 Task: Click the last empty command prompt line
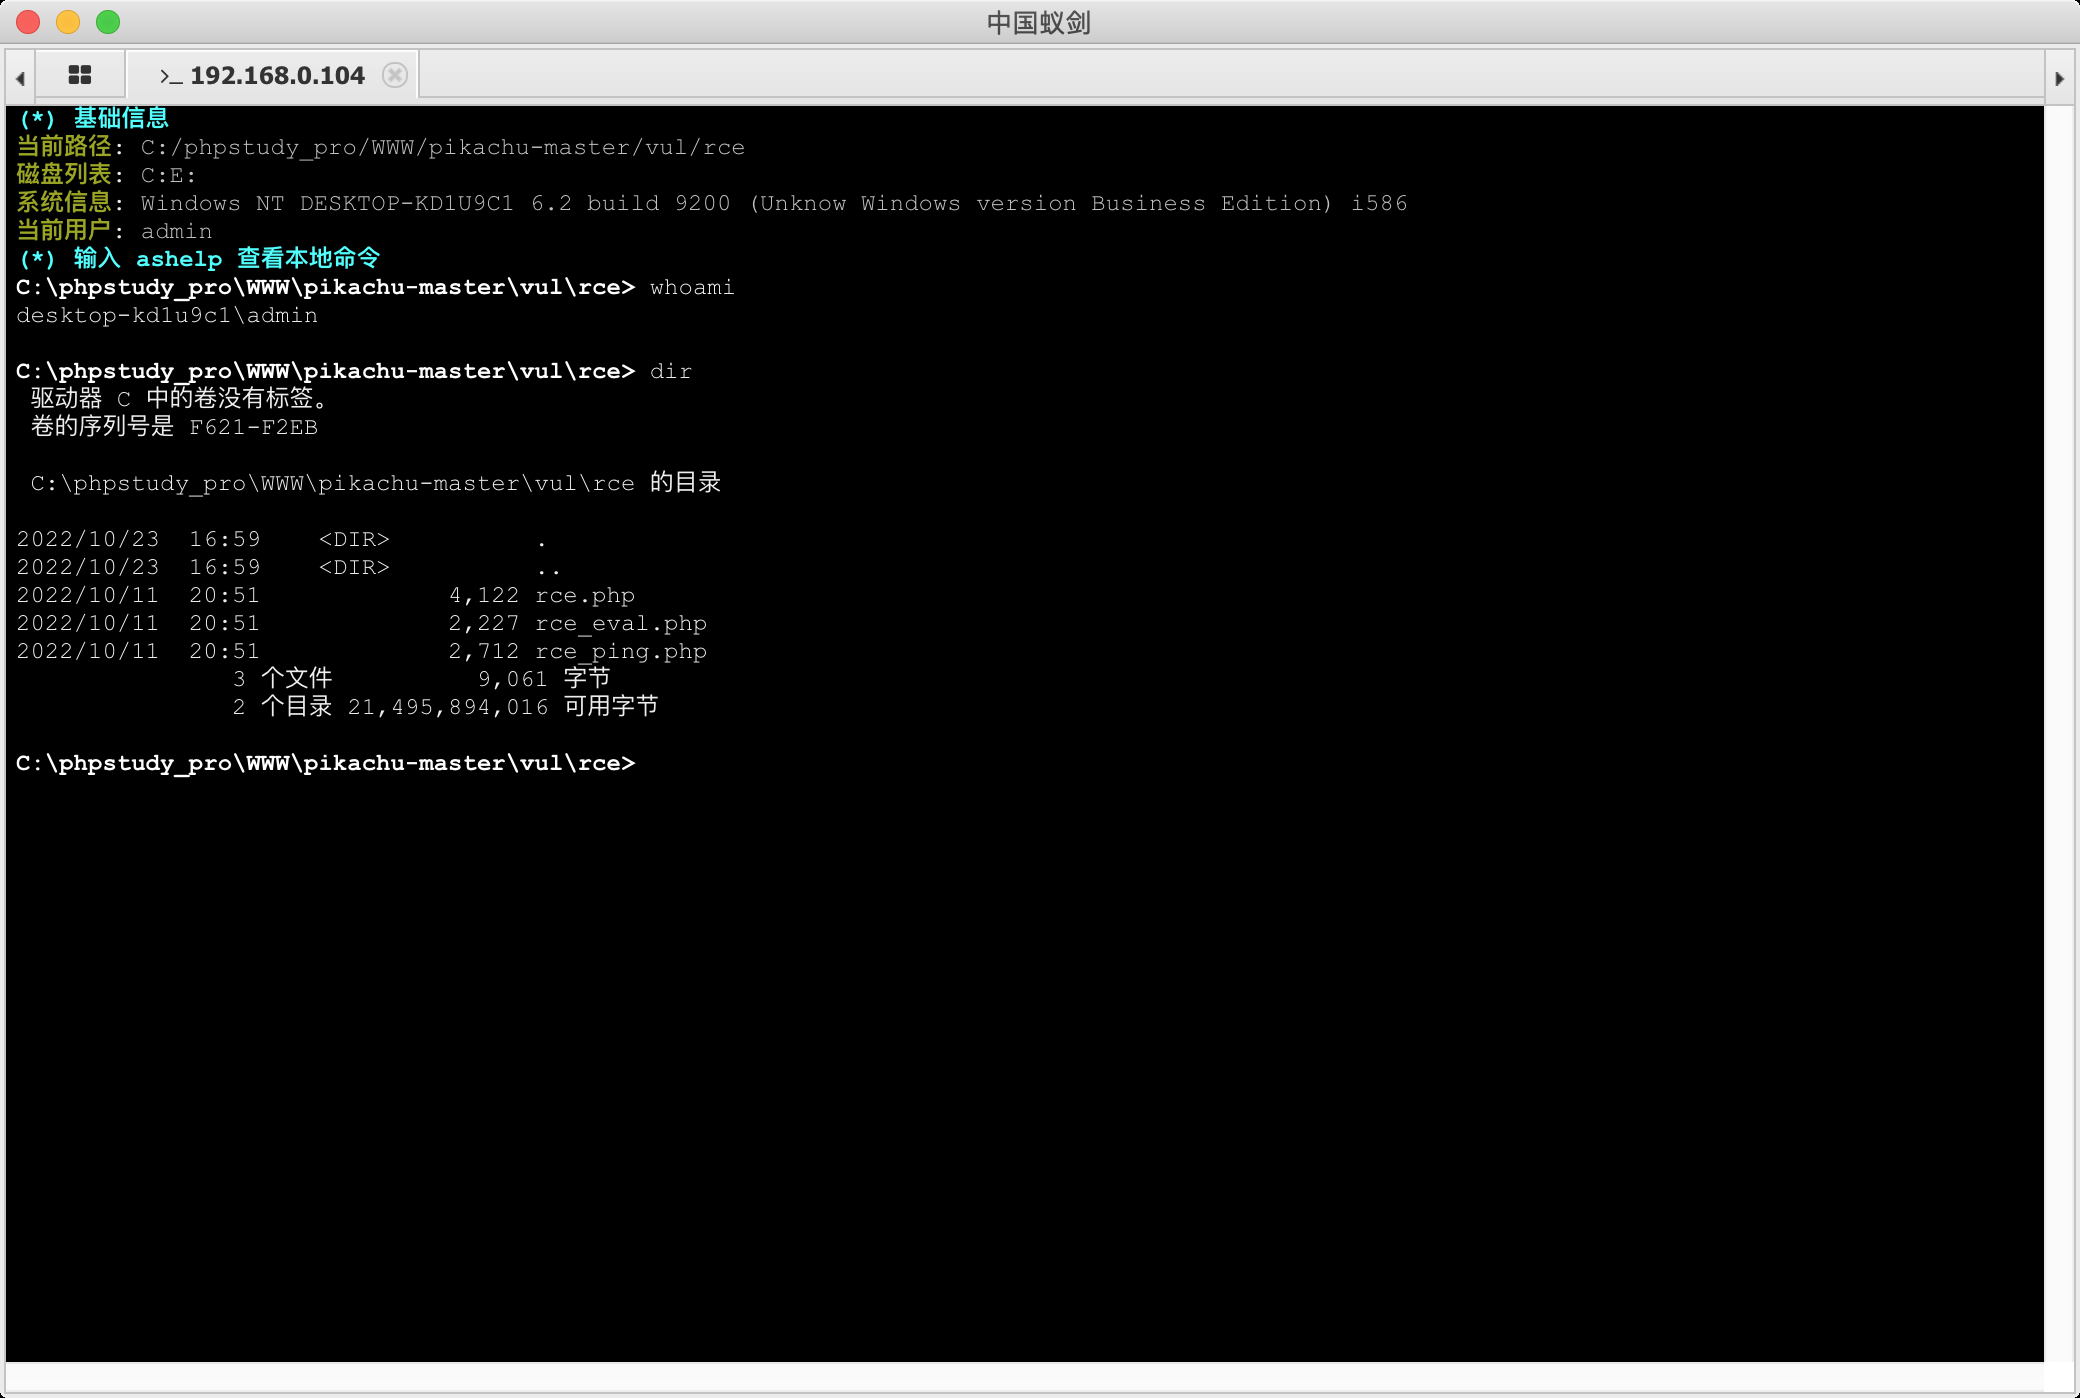pyautogui.click(x=326, y=763)
